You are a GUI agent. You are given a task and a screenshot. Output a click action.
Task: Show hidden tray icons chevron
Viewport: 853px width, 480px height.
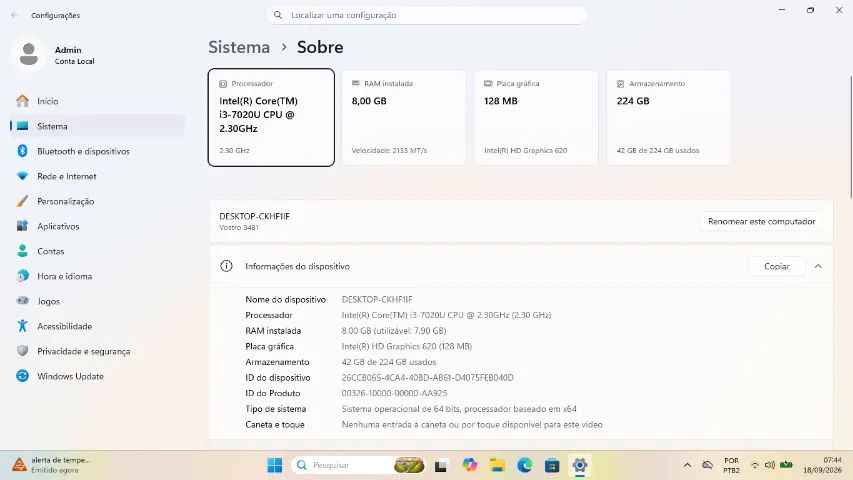[688, 465]
